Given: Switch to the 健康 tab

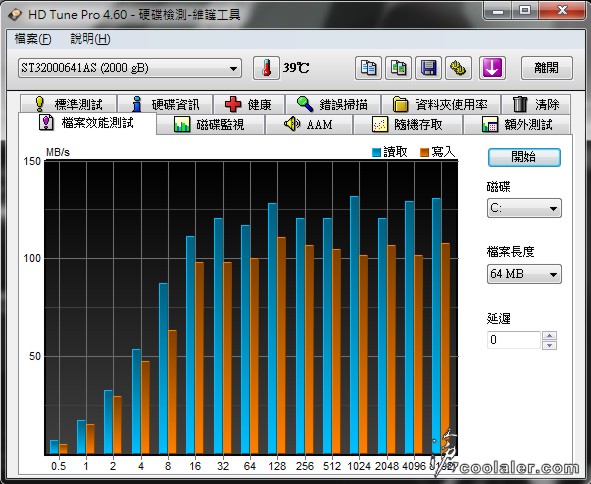Looking at the screenshot, I should [249, 104].
